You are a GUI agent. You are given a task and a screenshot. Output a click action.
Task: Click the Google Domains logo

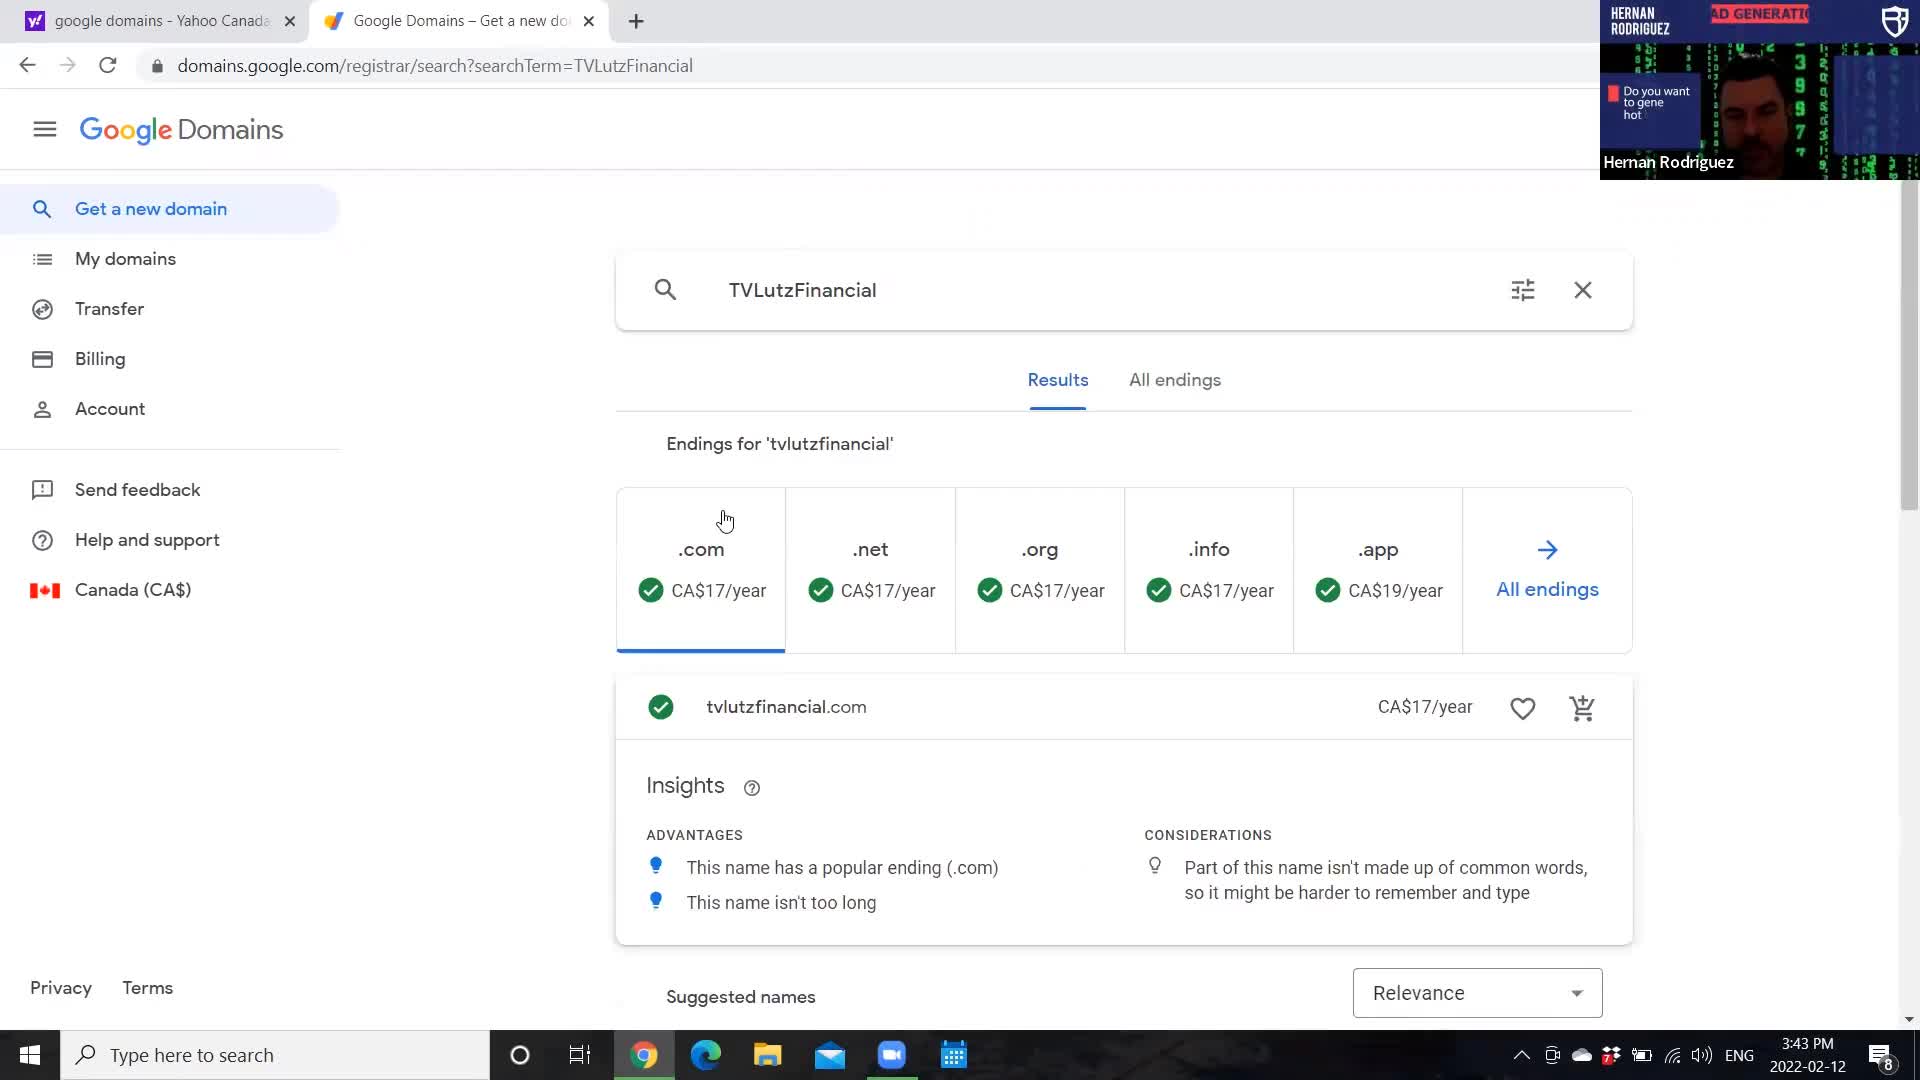181,130
